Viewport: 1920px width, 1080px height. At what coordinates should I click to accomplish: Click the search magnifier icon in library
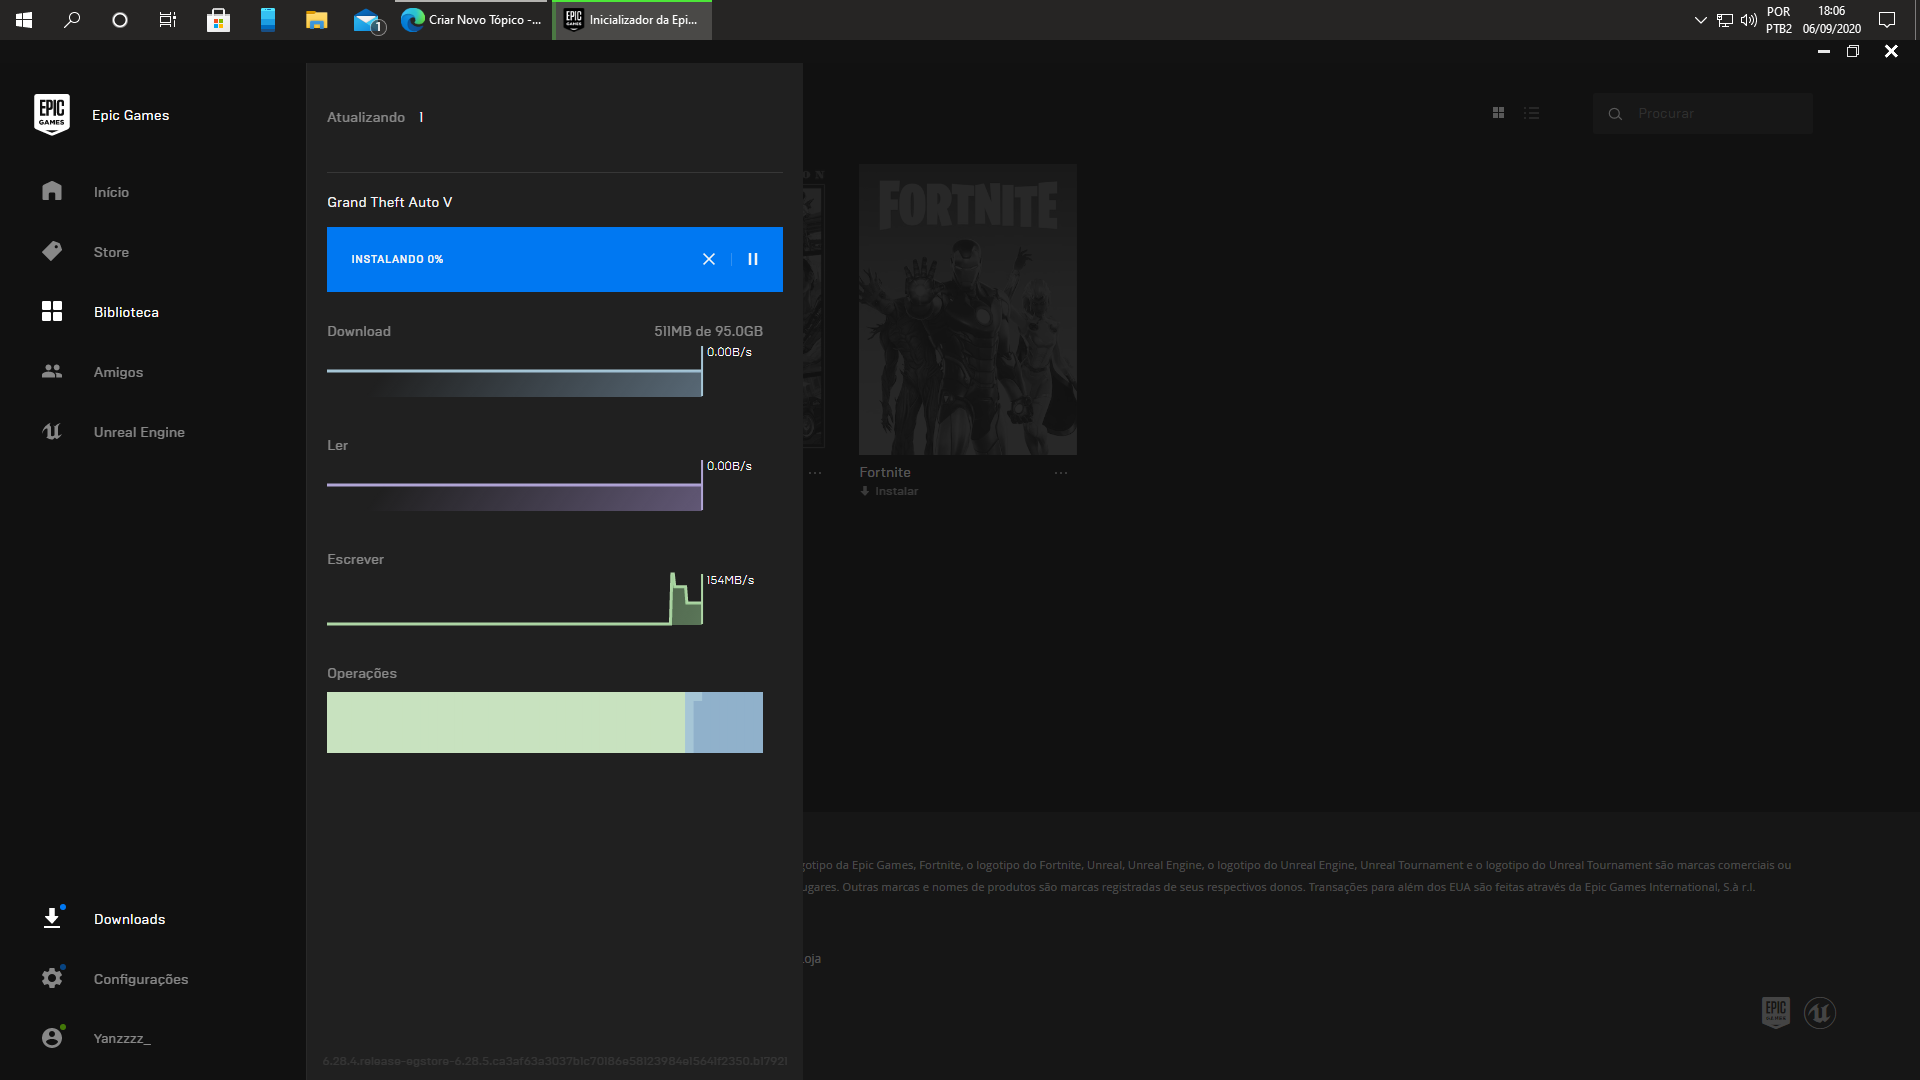click(x=1615, y=114)
